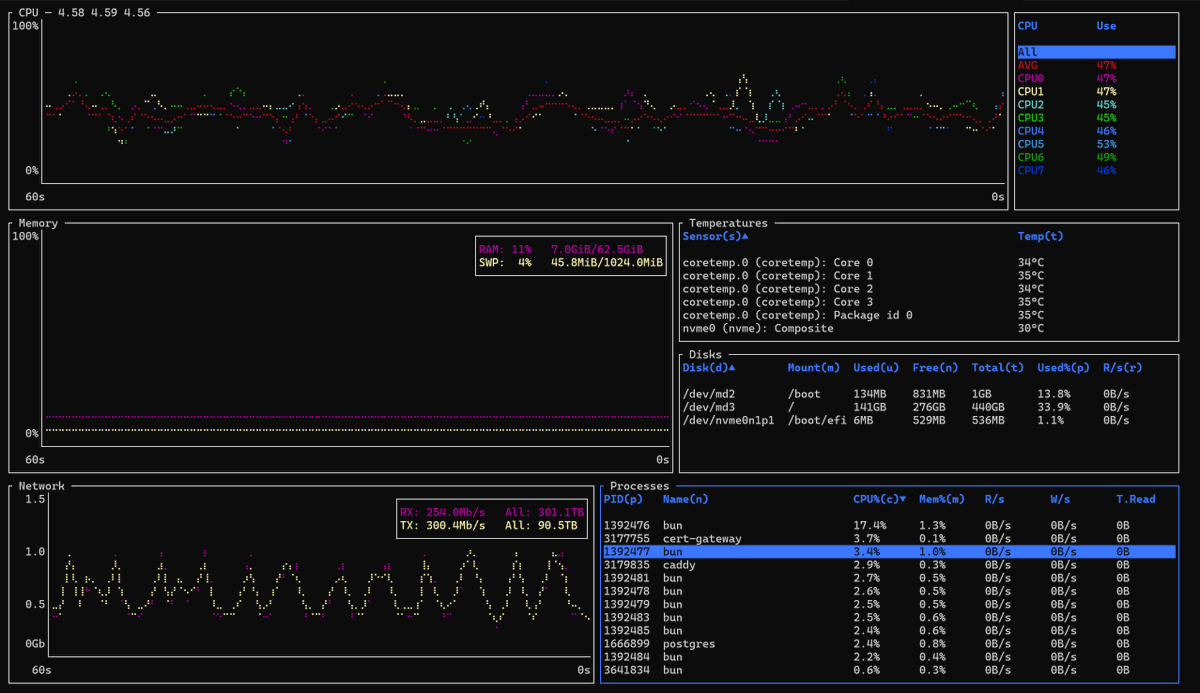
Task: Sort disks by Disk(d) column header
Action: 708,368
